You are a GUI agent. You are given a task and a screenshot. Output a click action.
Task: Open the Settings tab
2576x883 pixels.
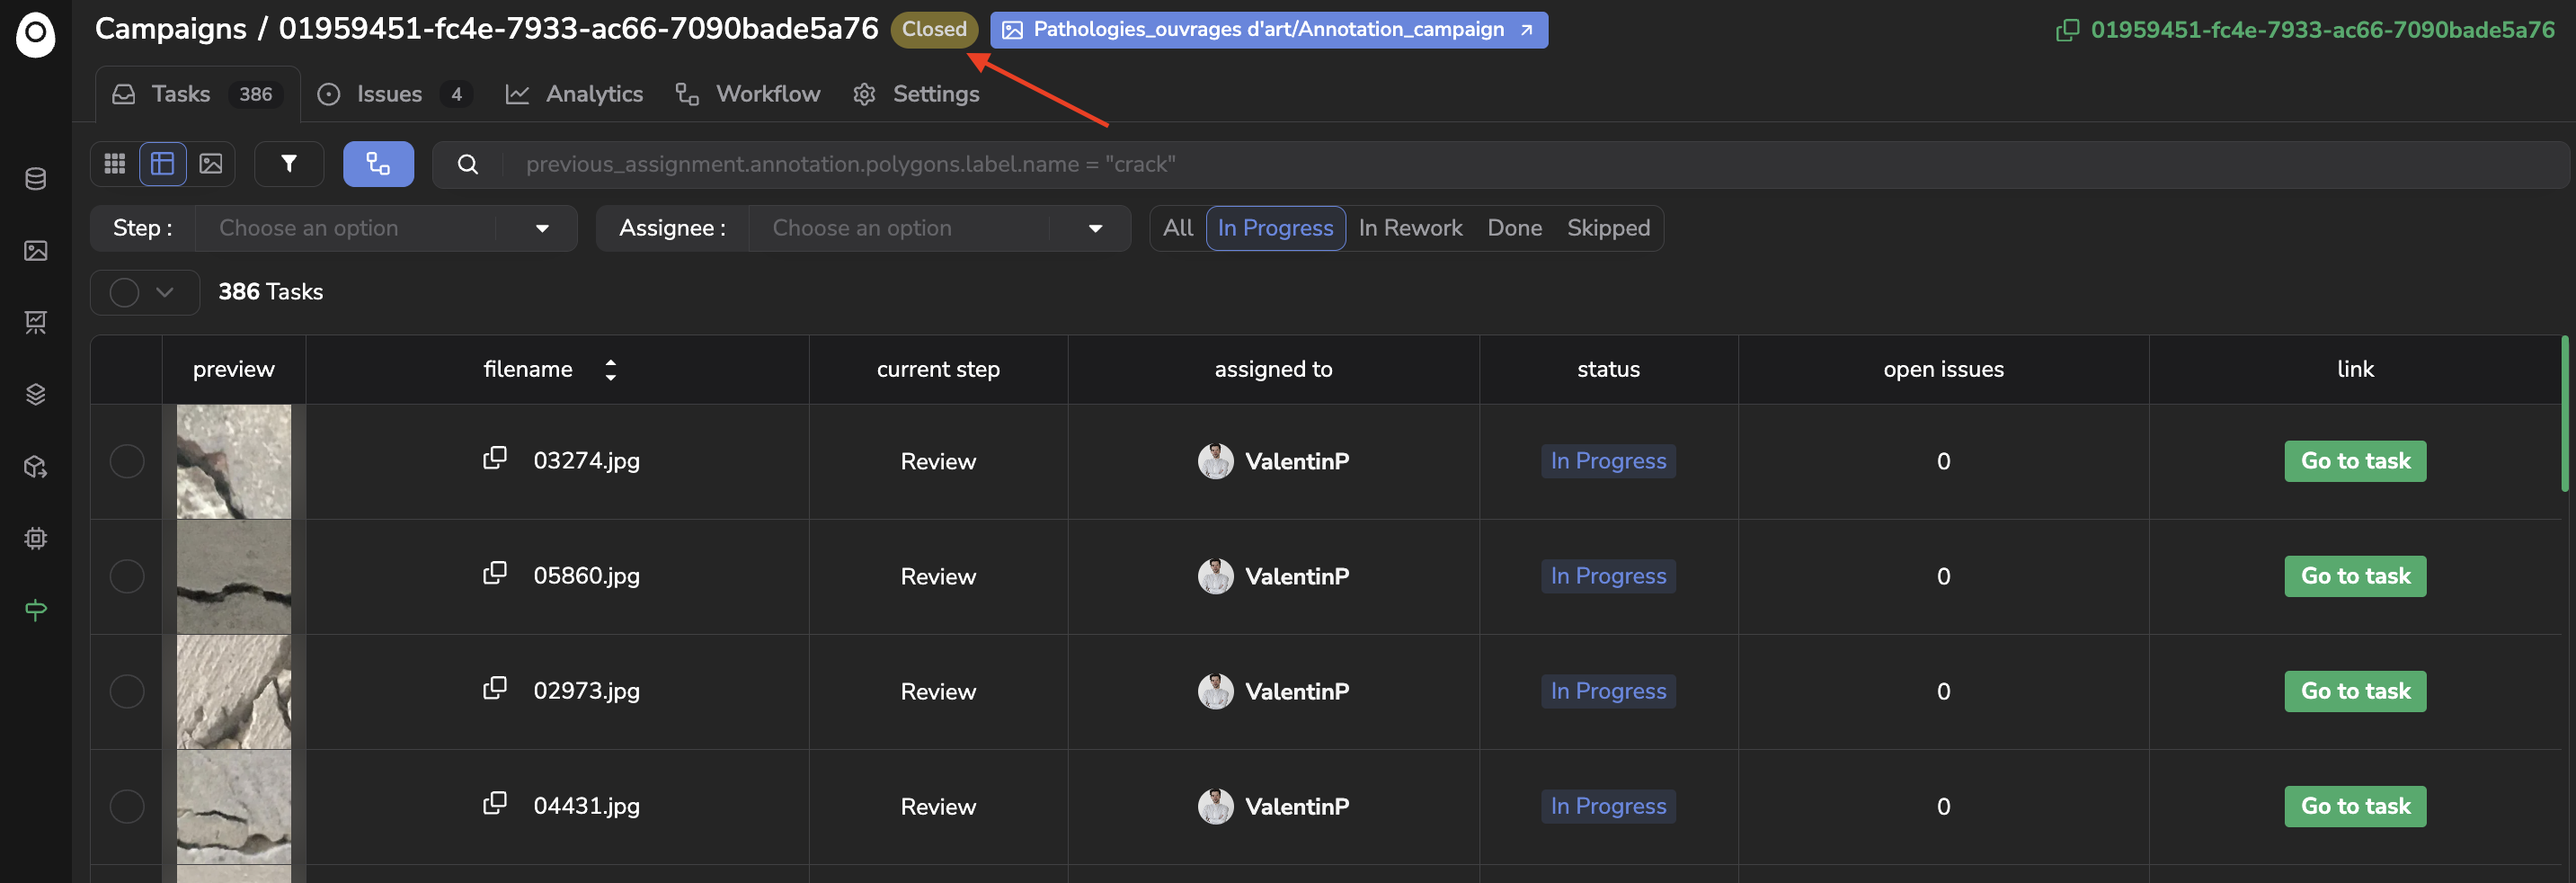tap(916, 94)
